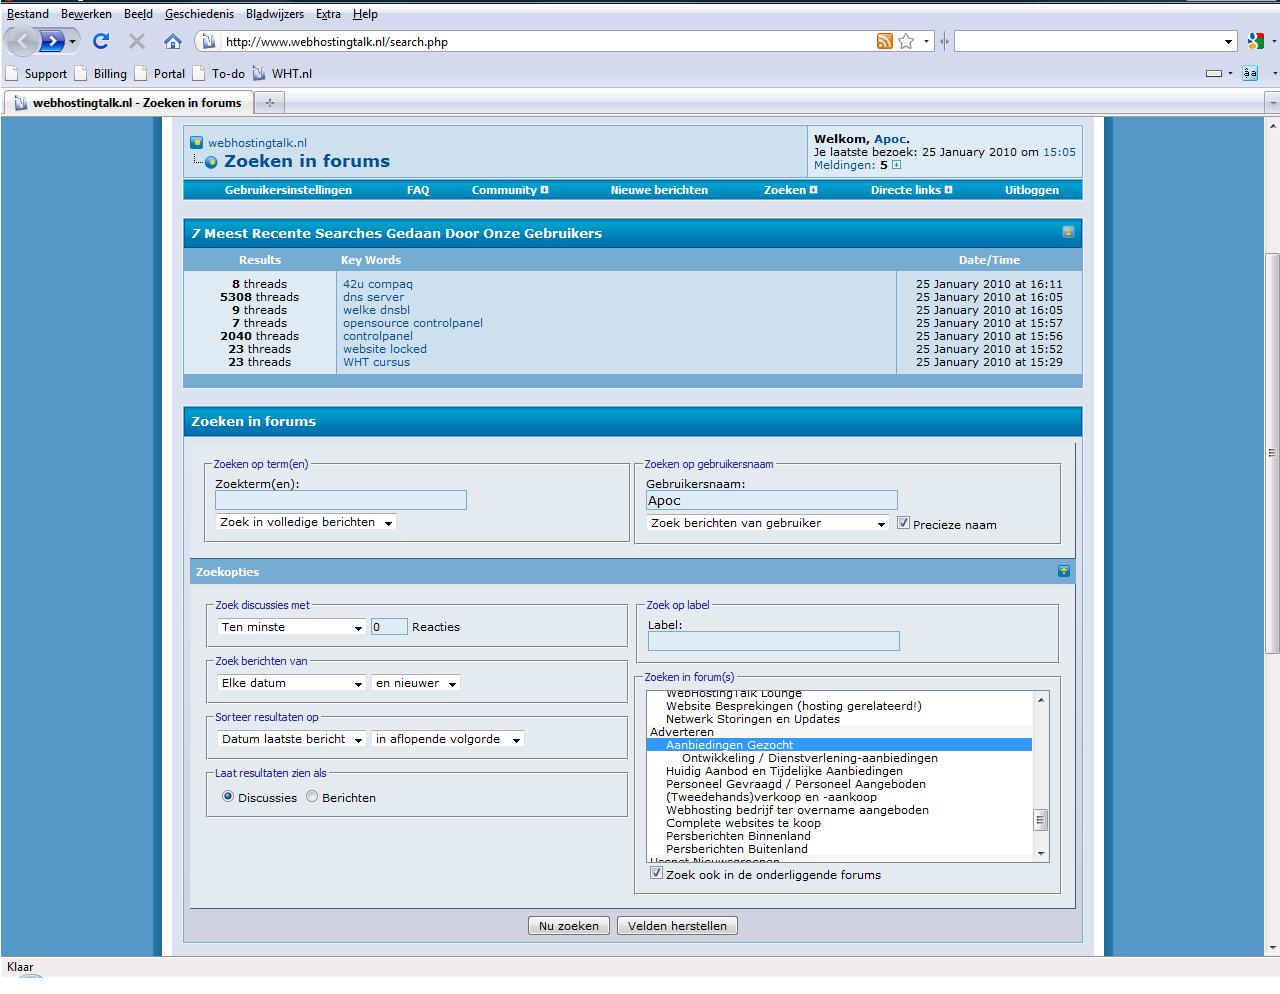1280x994 pixels.
Task: Open the Datum laatste bericht sort dropdown
Action: coord(292,739)
